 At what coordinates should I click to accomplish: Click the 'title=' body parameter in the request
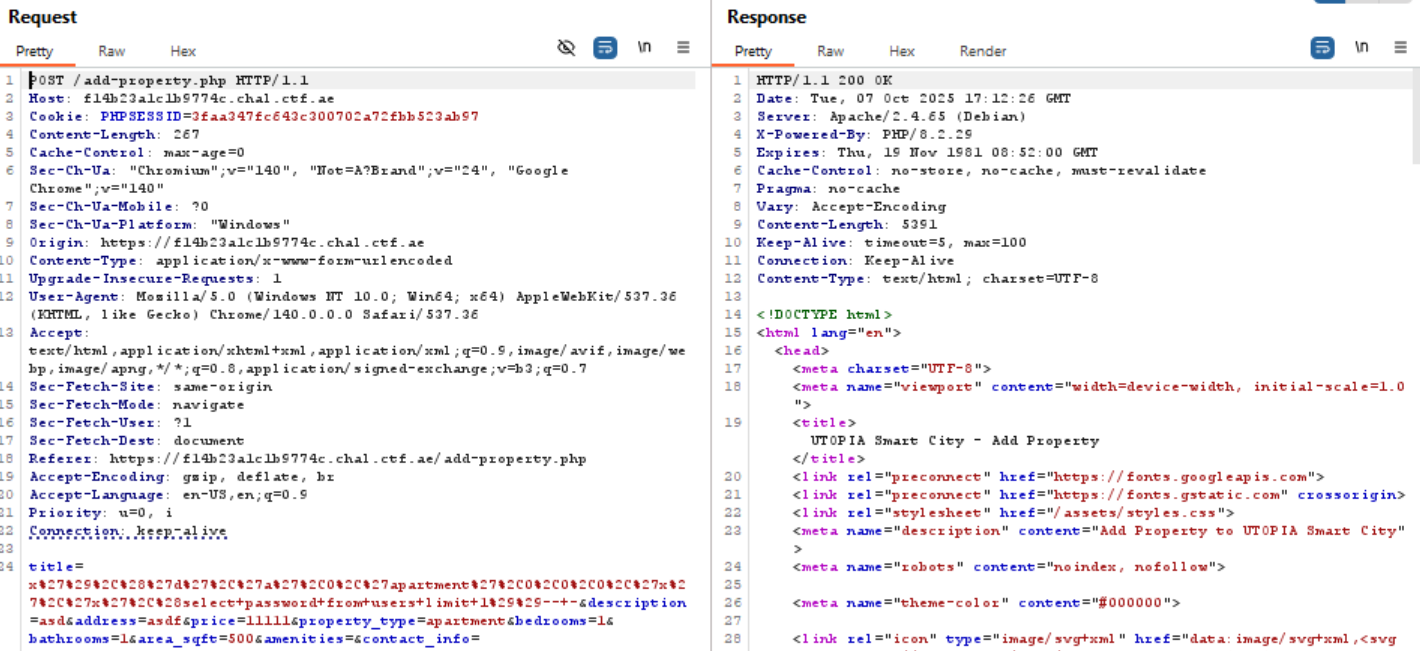(x=56, y=567)
